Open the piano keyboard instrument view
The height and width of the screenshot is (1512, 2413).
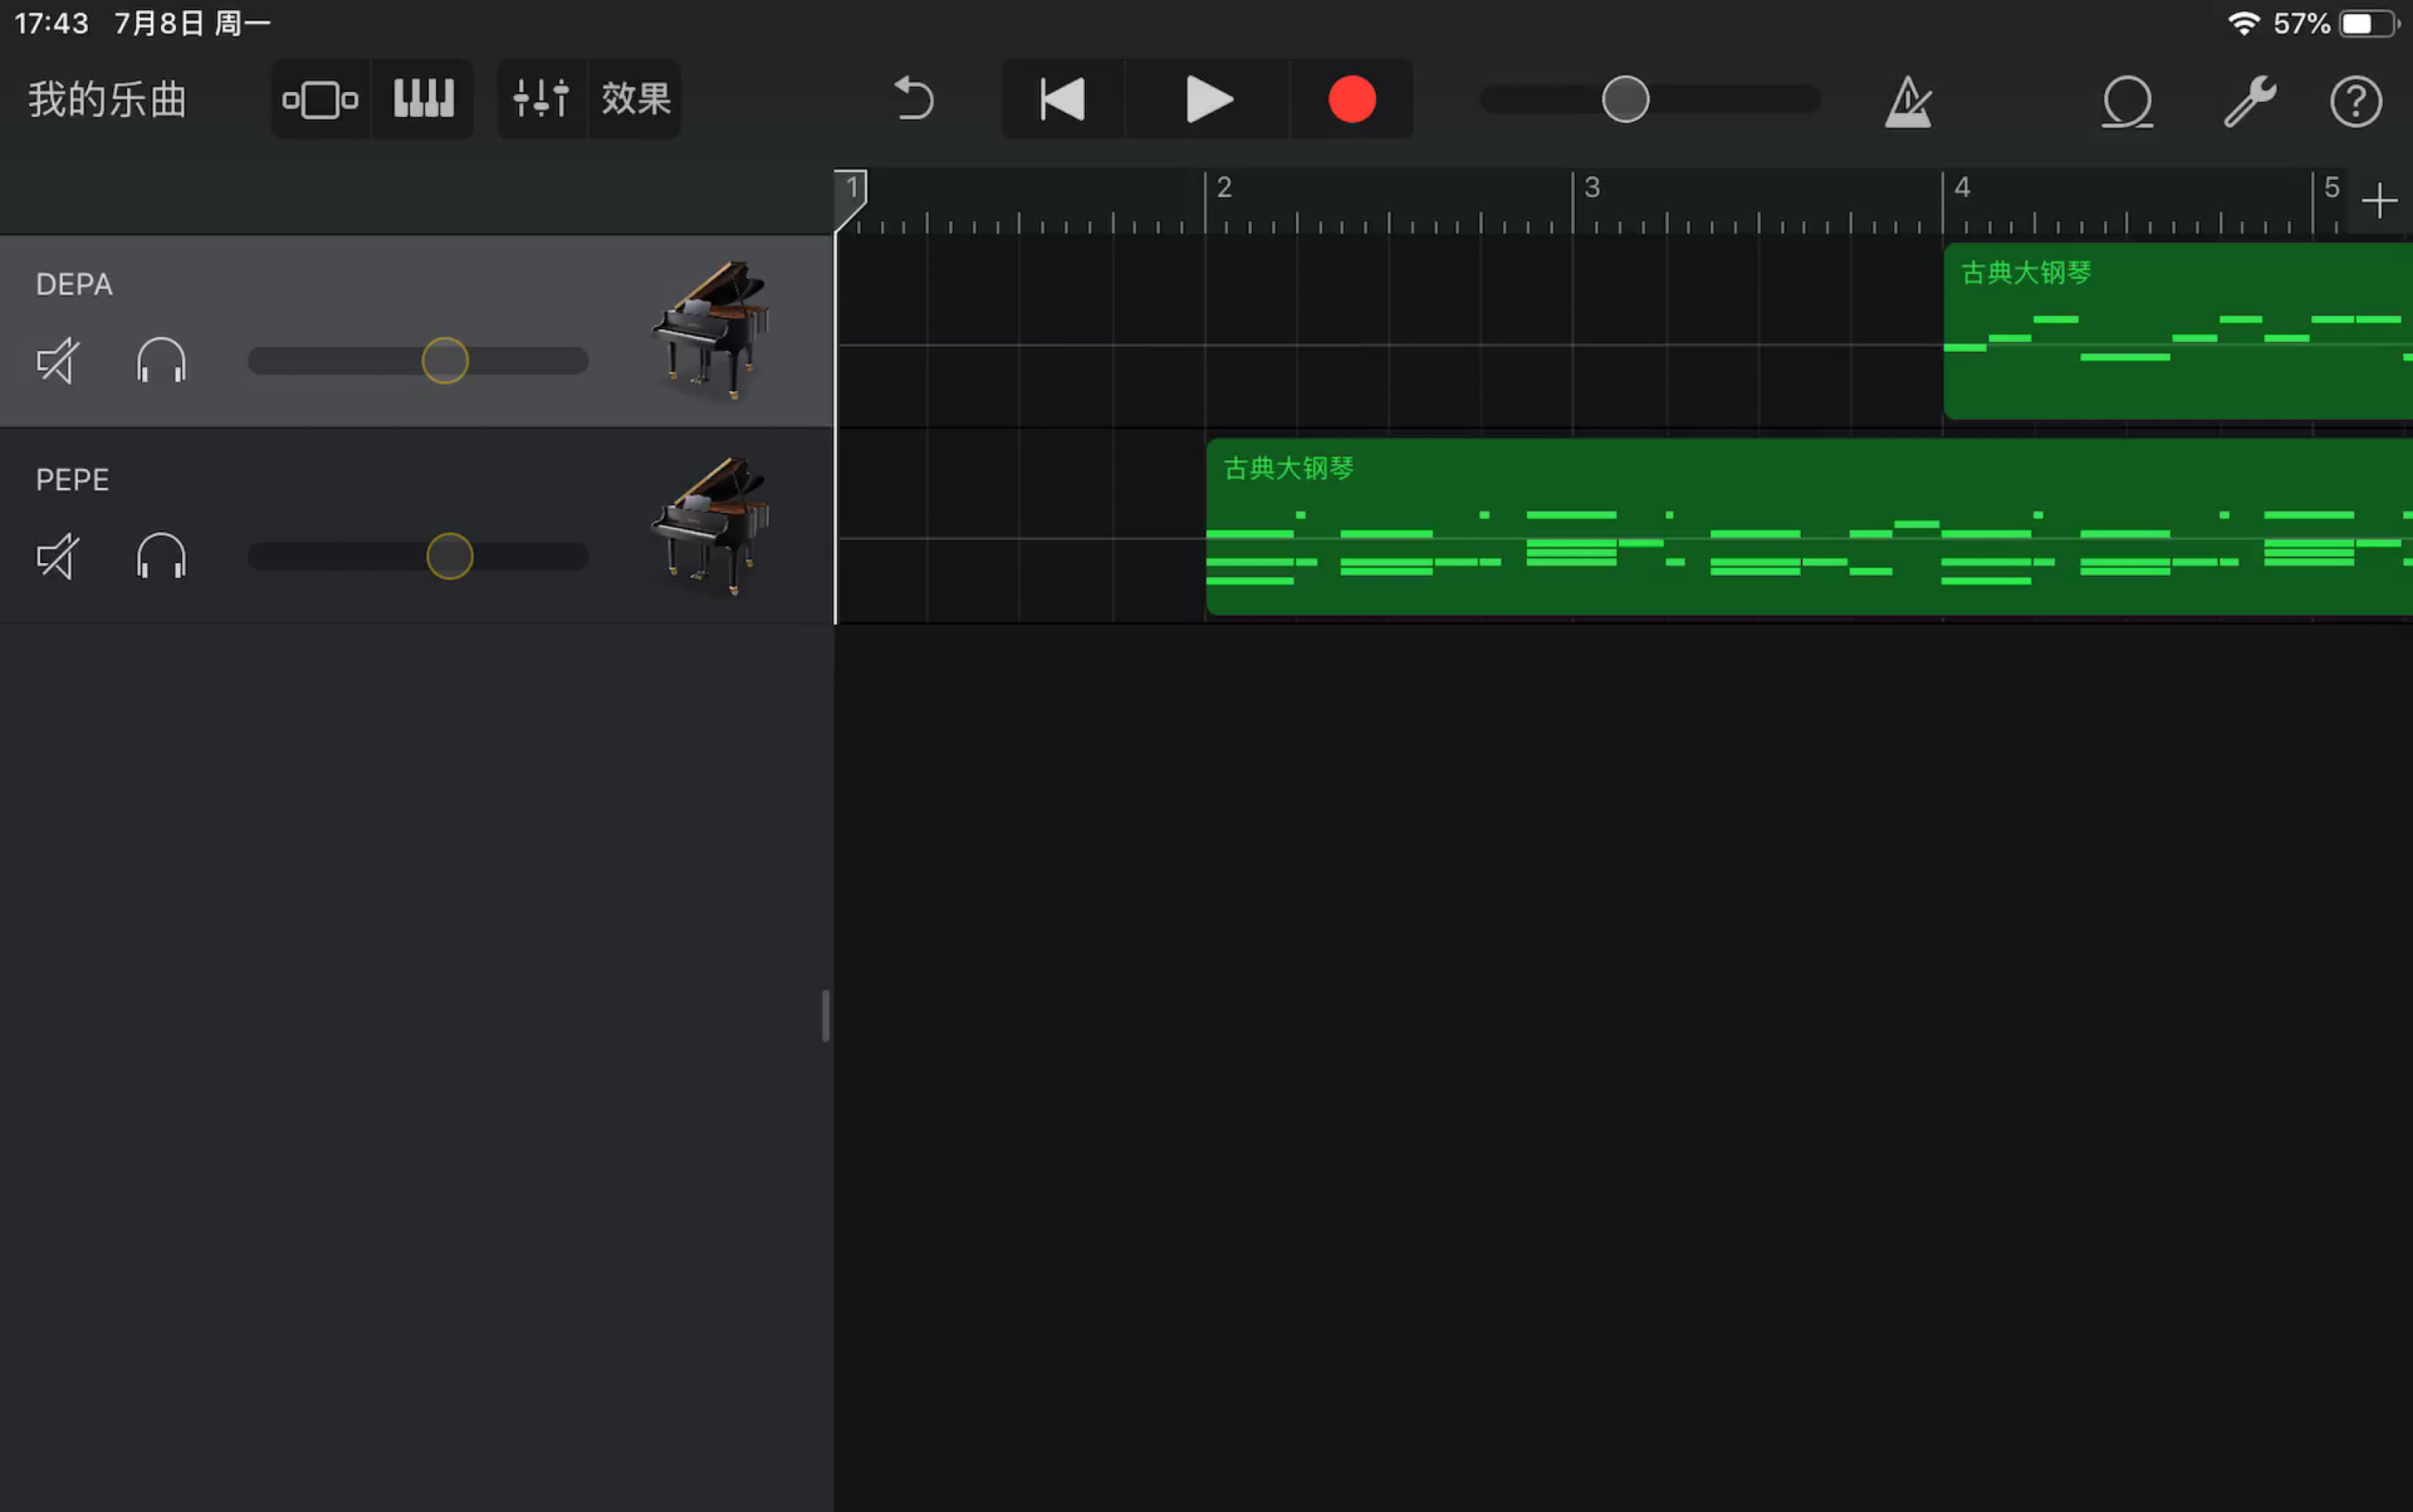pos(423,99)
